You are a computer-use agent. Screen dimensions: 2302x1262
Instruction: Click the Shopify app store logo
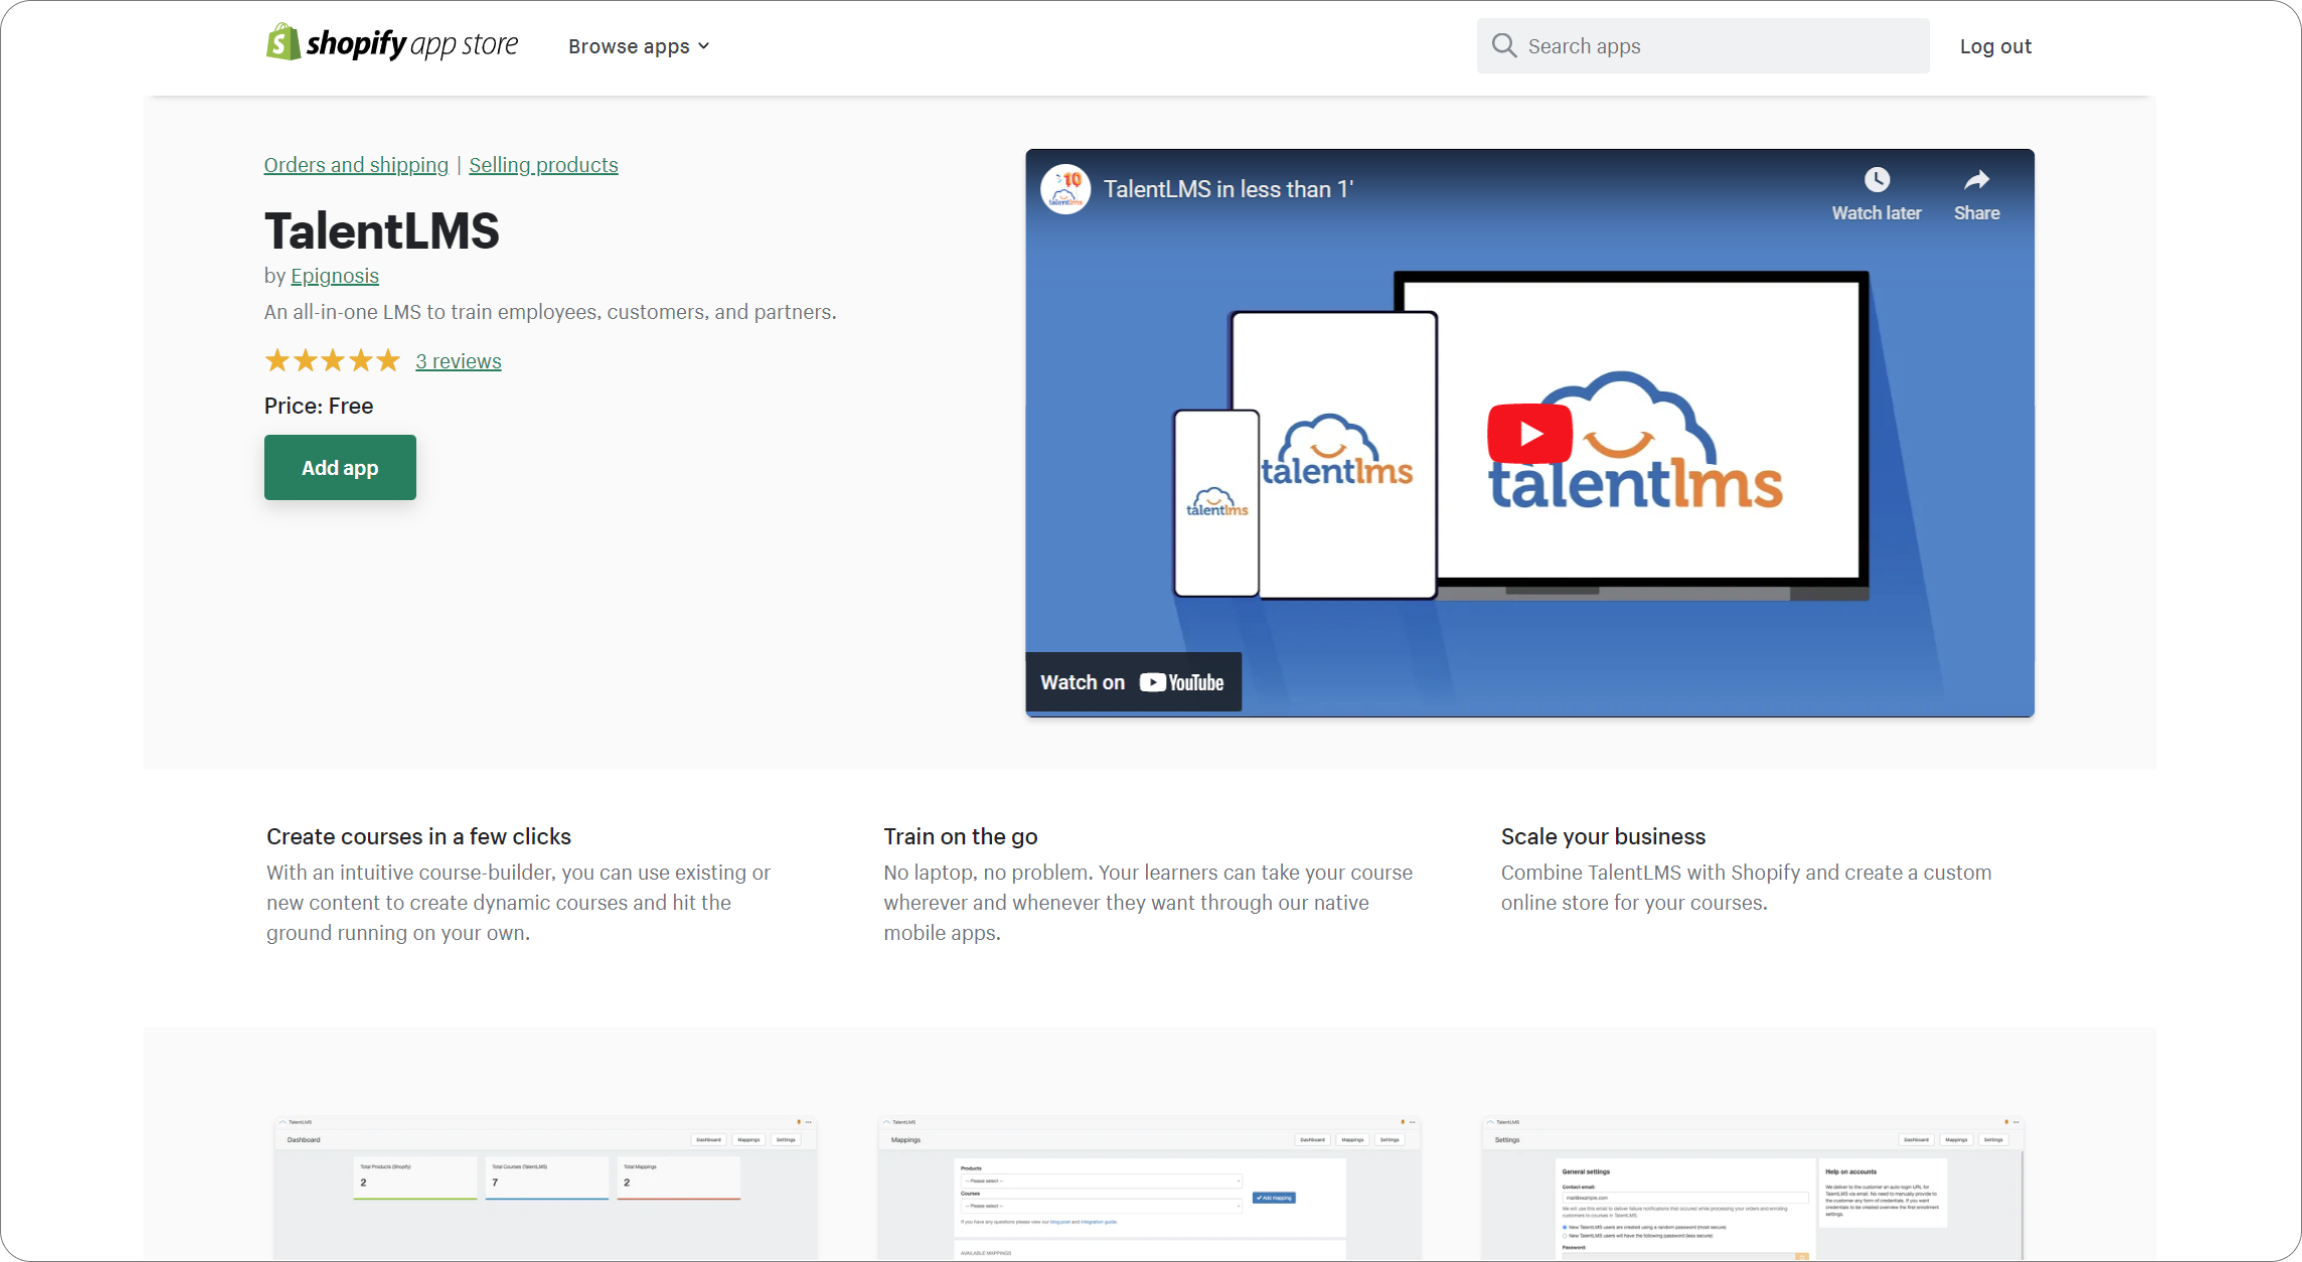(391, 43)
